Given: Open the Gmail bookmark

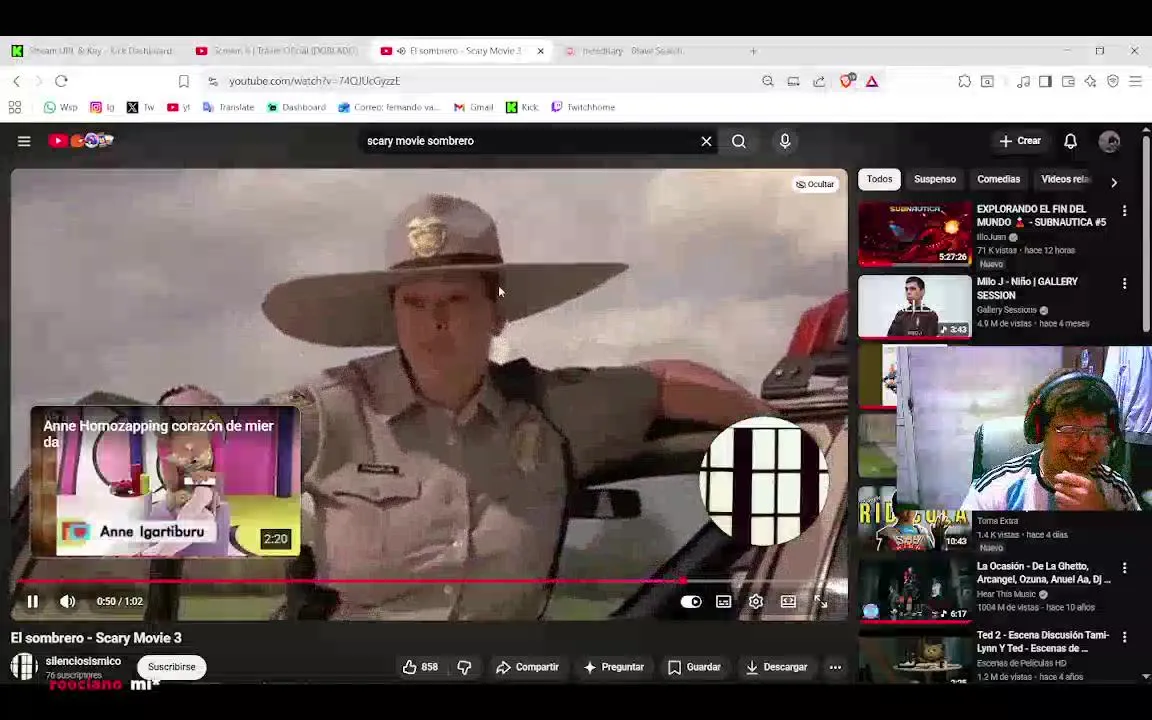Looking at the screenshot, I should tap(473, 107).
